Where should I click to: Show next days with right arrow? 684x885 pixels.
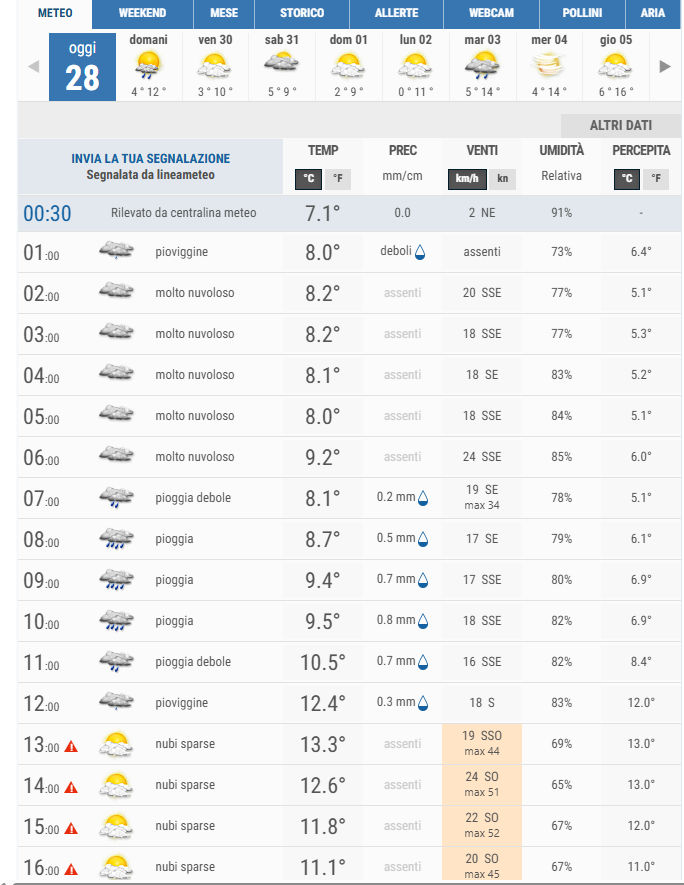pos(665,67)
